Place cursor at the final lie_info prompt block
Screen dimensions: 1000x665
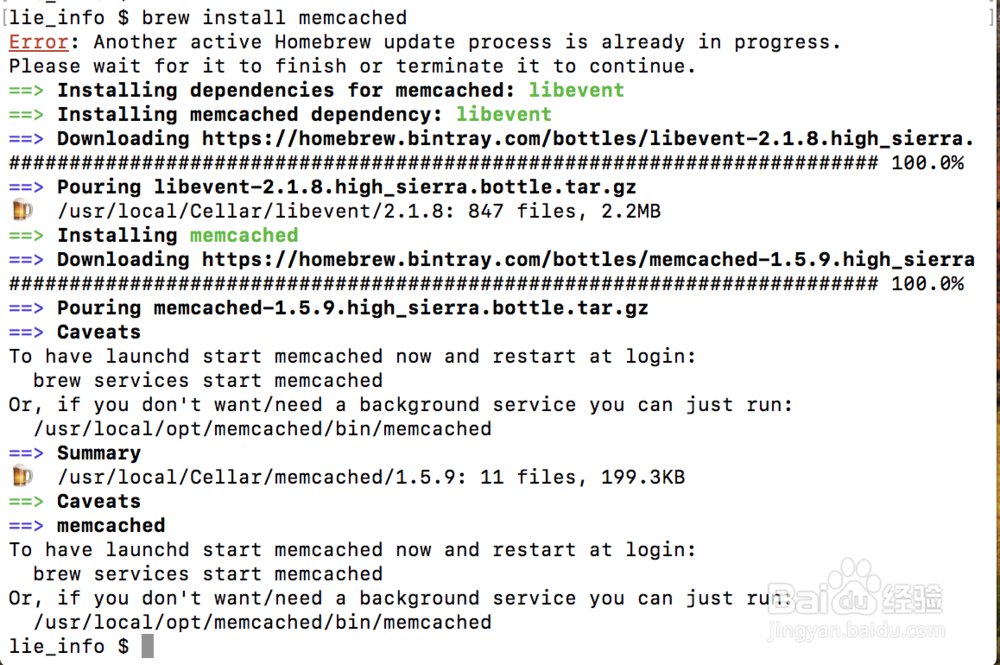[x=147, y=646]
